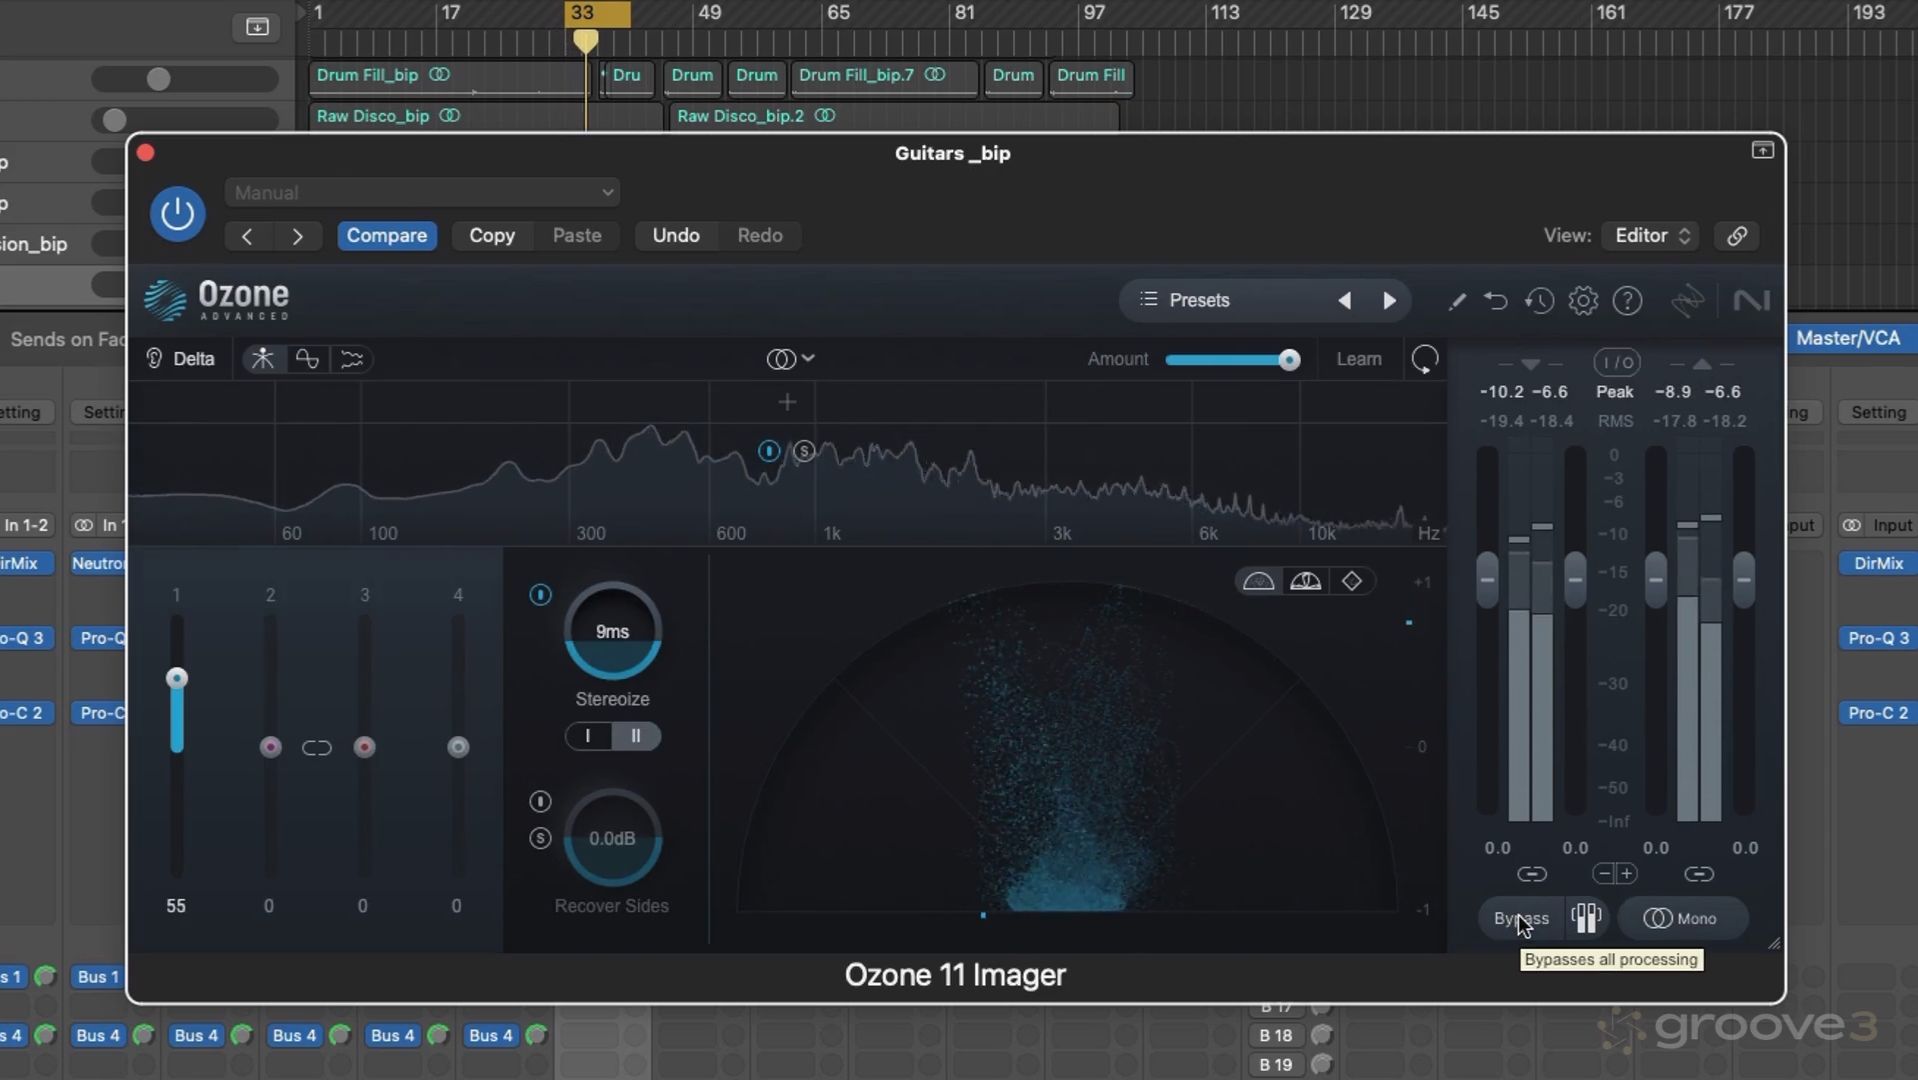Click the RMS meter label

[x=1615, y=421]
